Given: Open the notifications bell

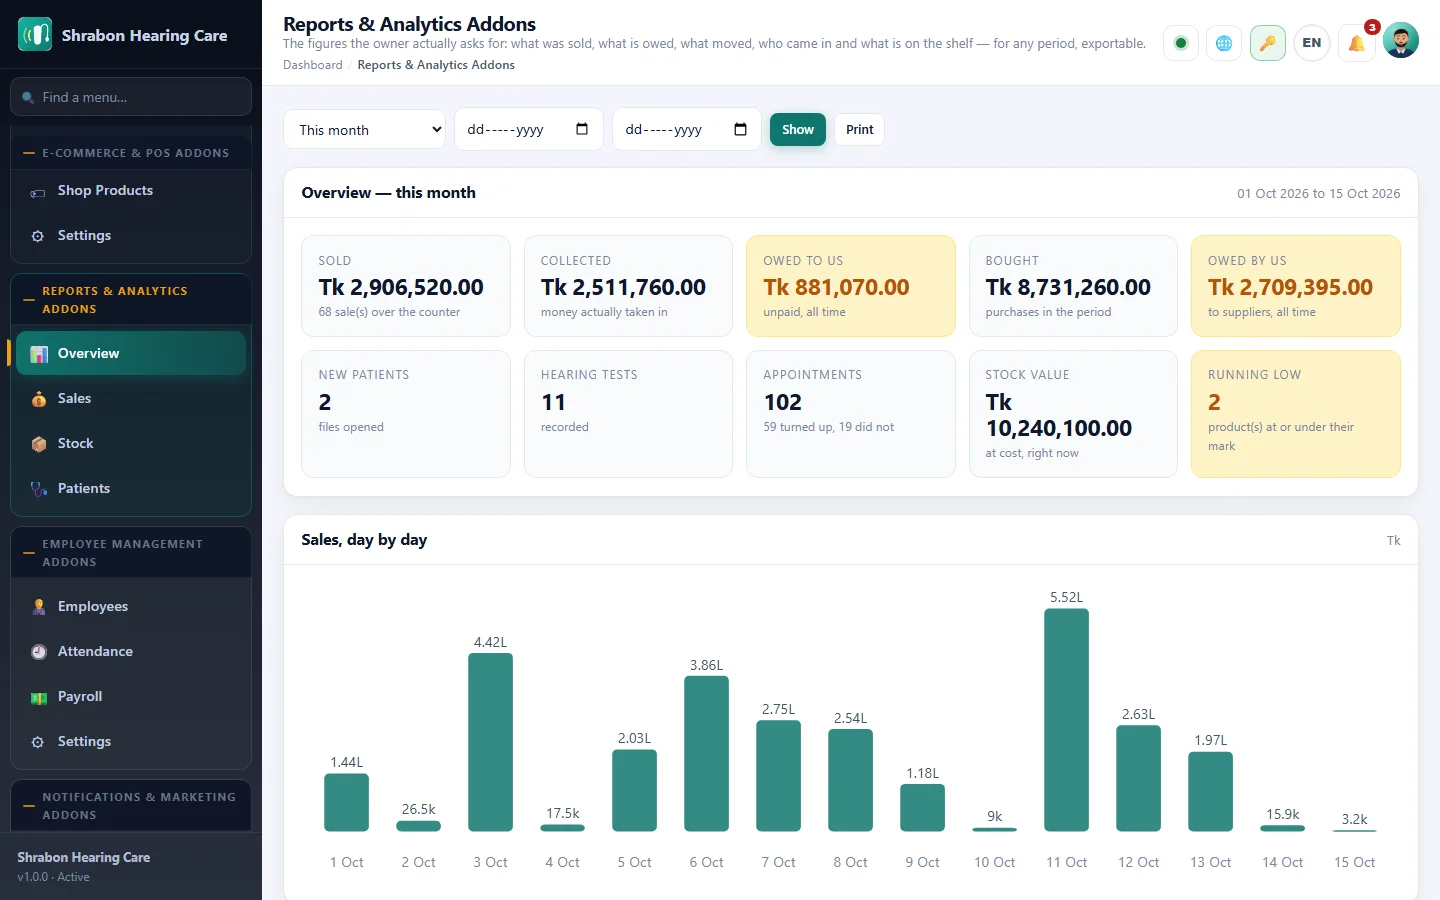Looking at the screenshot, I should [1356, 43].
